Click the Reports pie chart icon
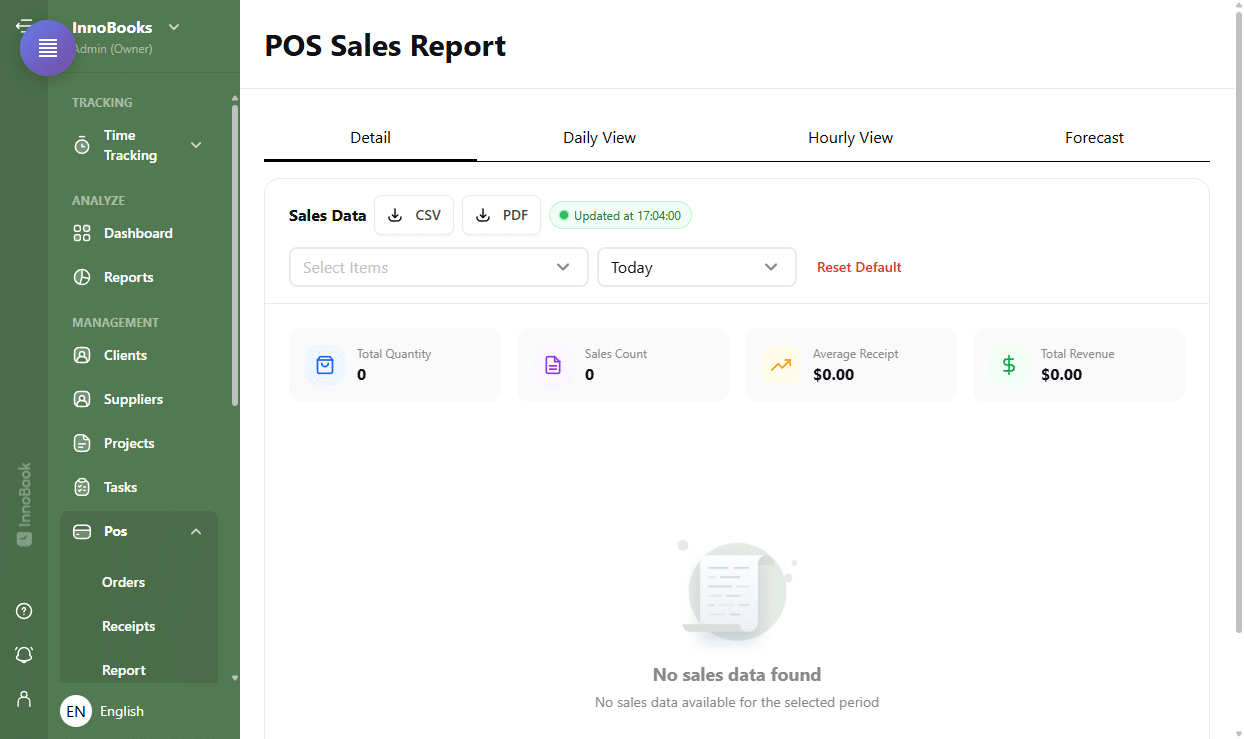The image size is (1244, 739). tap(82, 277)
